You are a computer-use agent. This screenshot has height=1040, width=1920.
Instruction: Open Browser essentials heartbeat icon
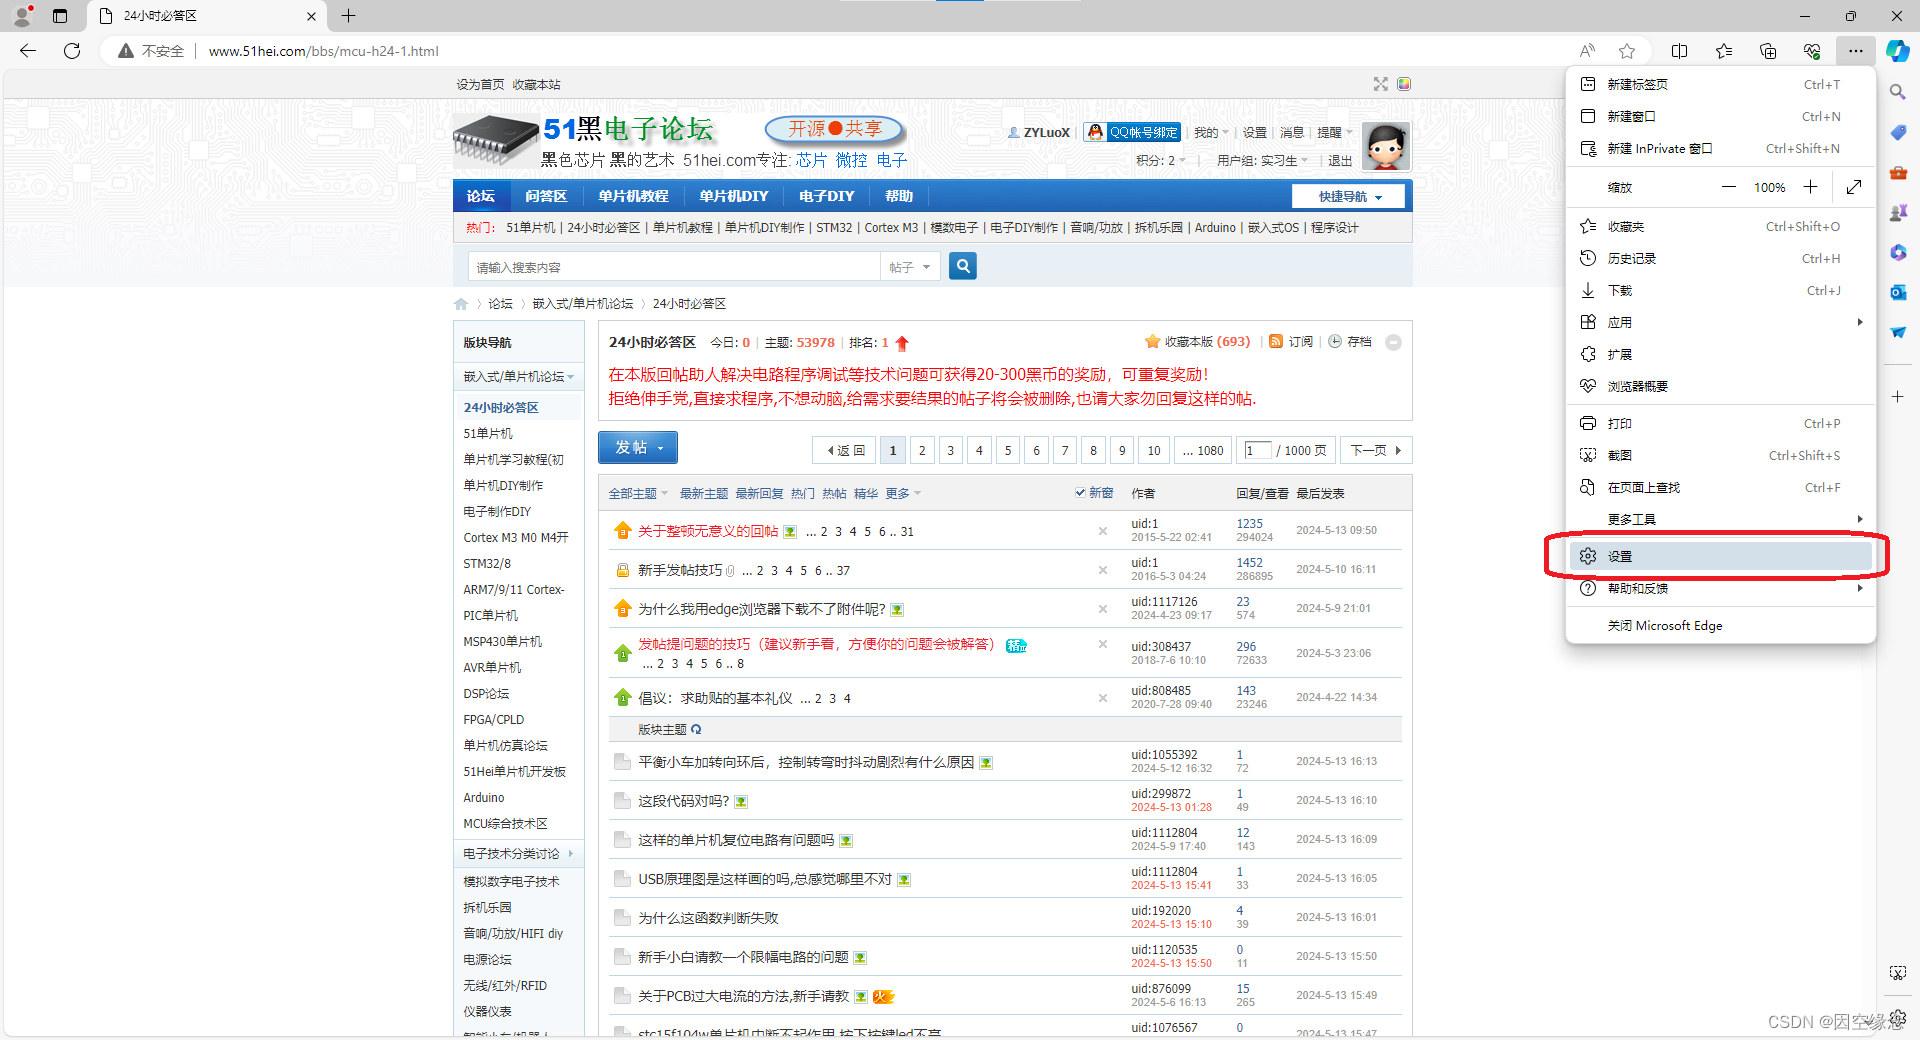tap(1812, 51)
